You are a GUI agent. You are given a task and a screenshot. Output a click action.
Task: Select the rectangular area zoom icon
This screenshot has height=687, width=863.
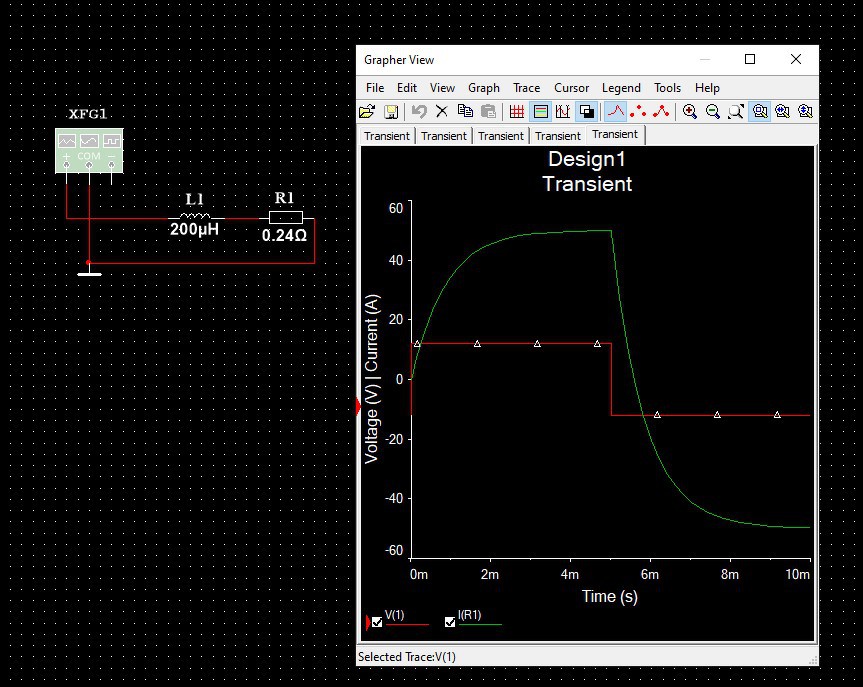[760, 112]
